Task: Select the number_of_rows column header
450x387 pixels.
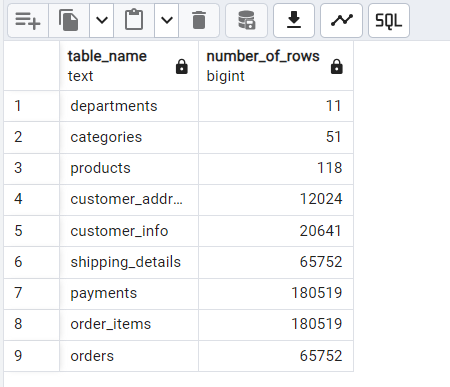Action: [x=276, y=66]
